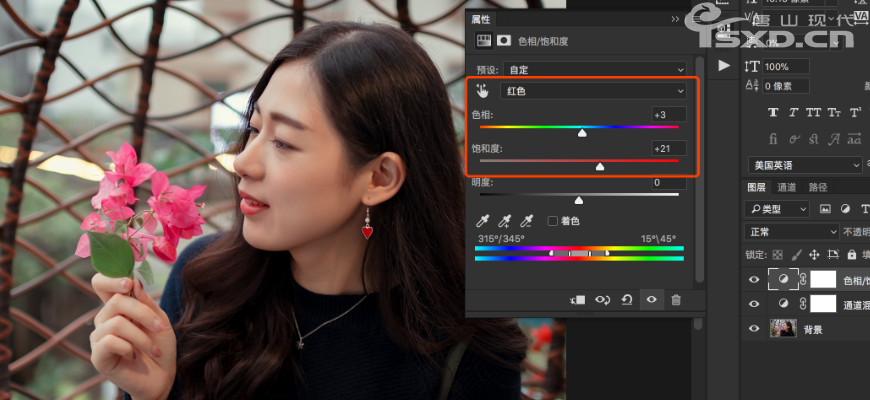Switch to the 路径 tab
This screenshot has height=400, width=870.
818,187
